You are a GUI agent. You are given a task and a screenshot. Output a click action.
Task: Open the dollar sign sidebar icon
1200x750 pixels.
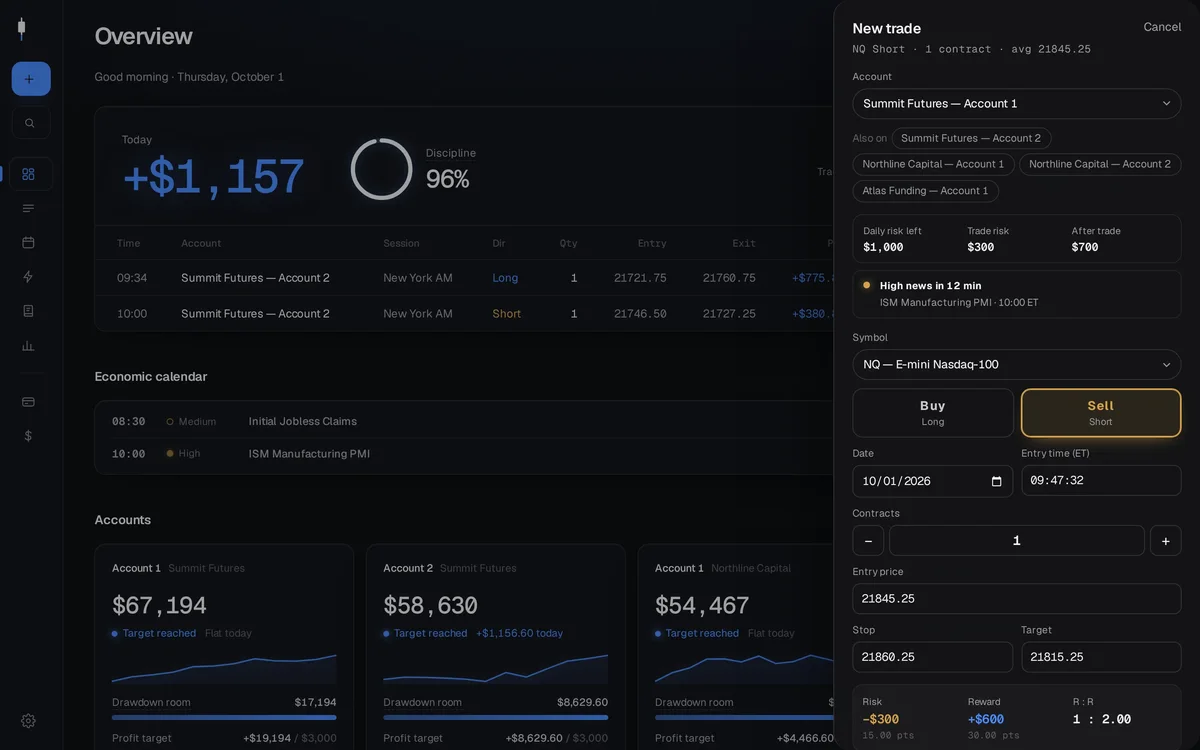pyautogui.click(x=28, y=436)
